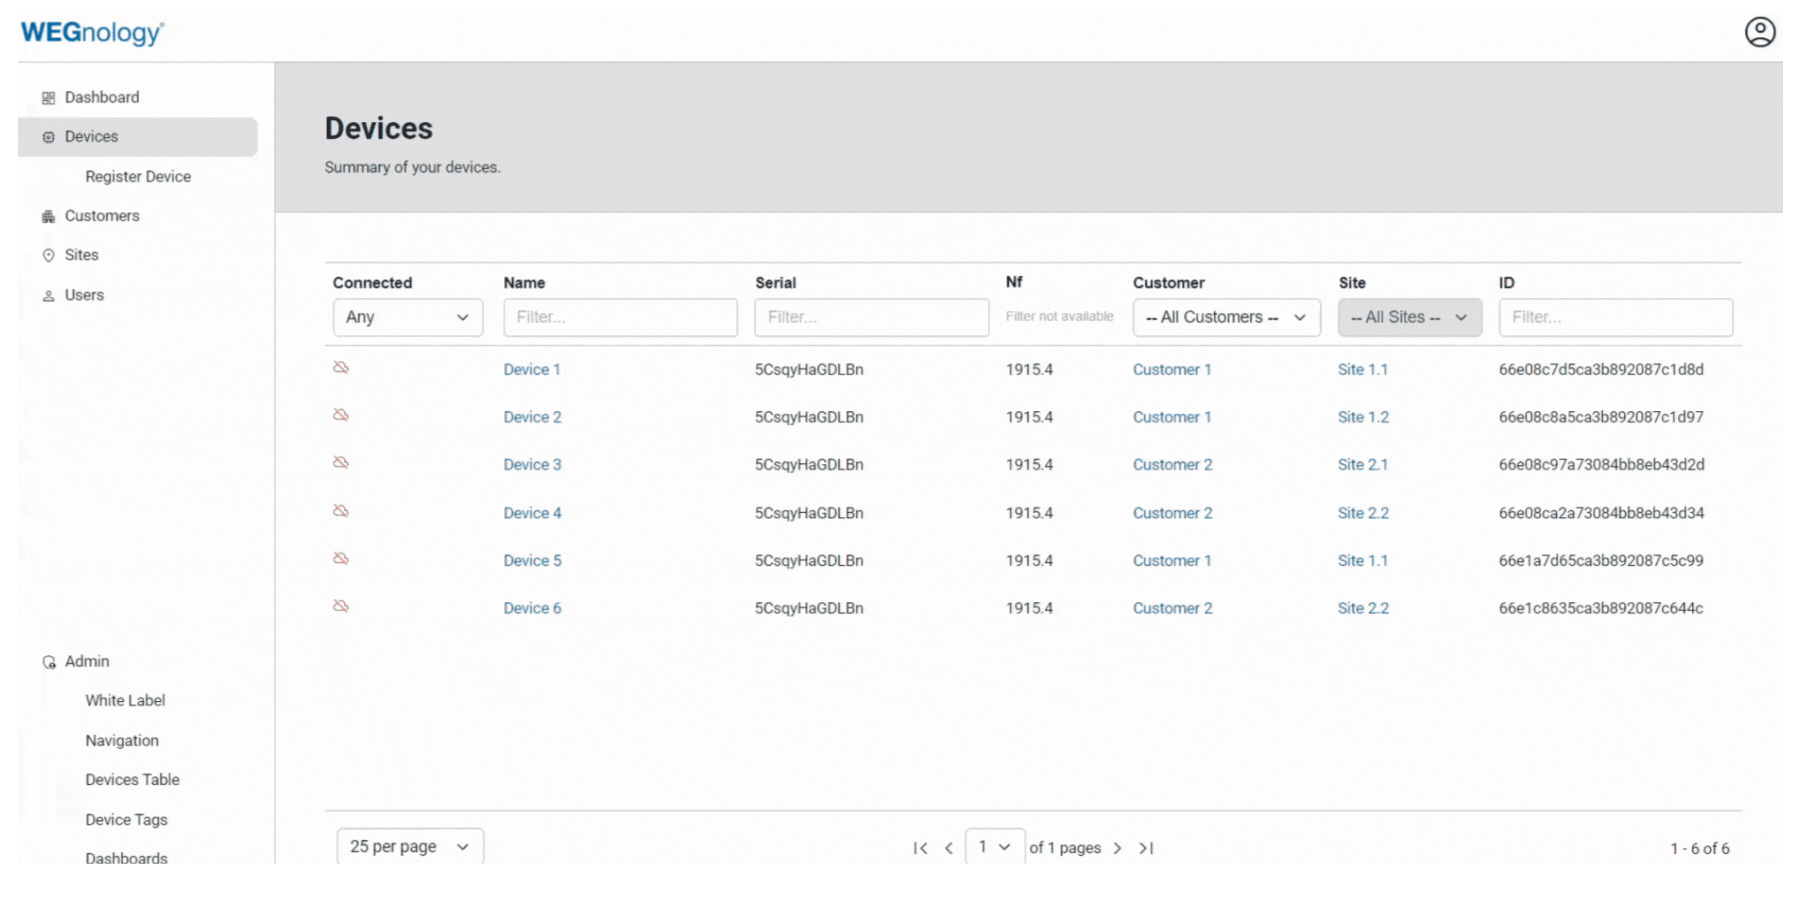Image resolution: width=1800 pixels, height=900 pixels.
Task: Open the All Sites filter dropdown
Action: point(1409,317)
